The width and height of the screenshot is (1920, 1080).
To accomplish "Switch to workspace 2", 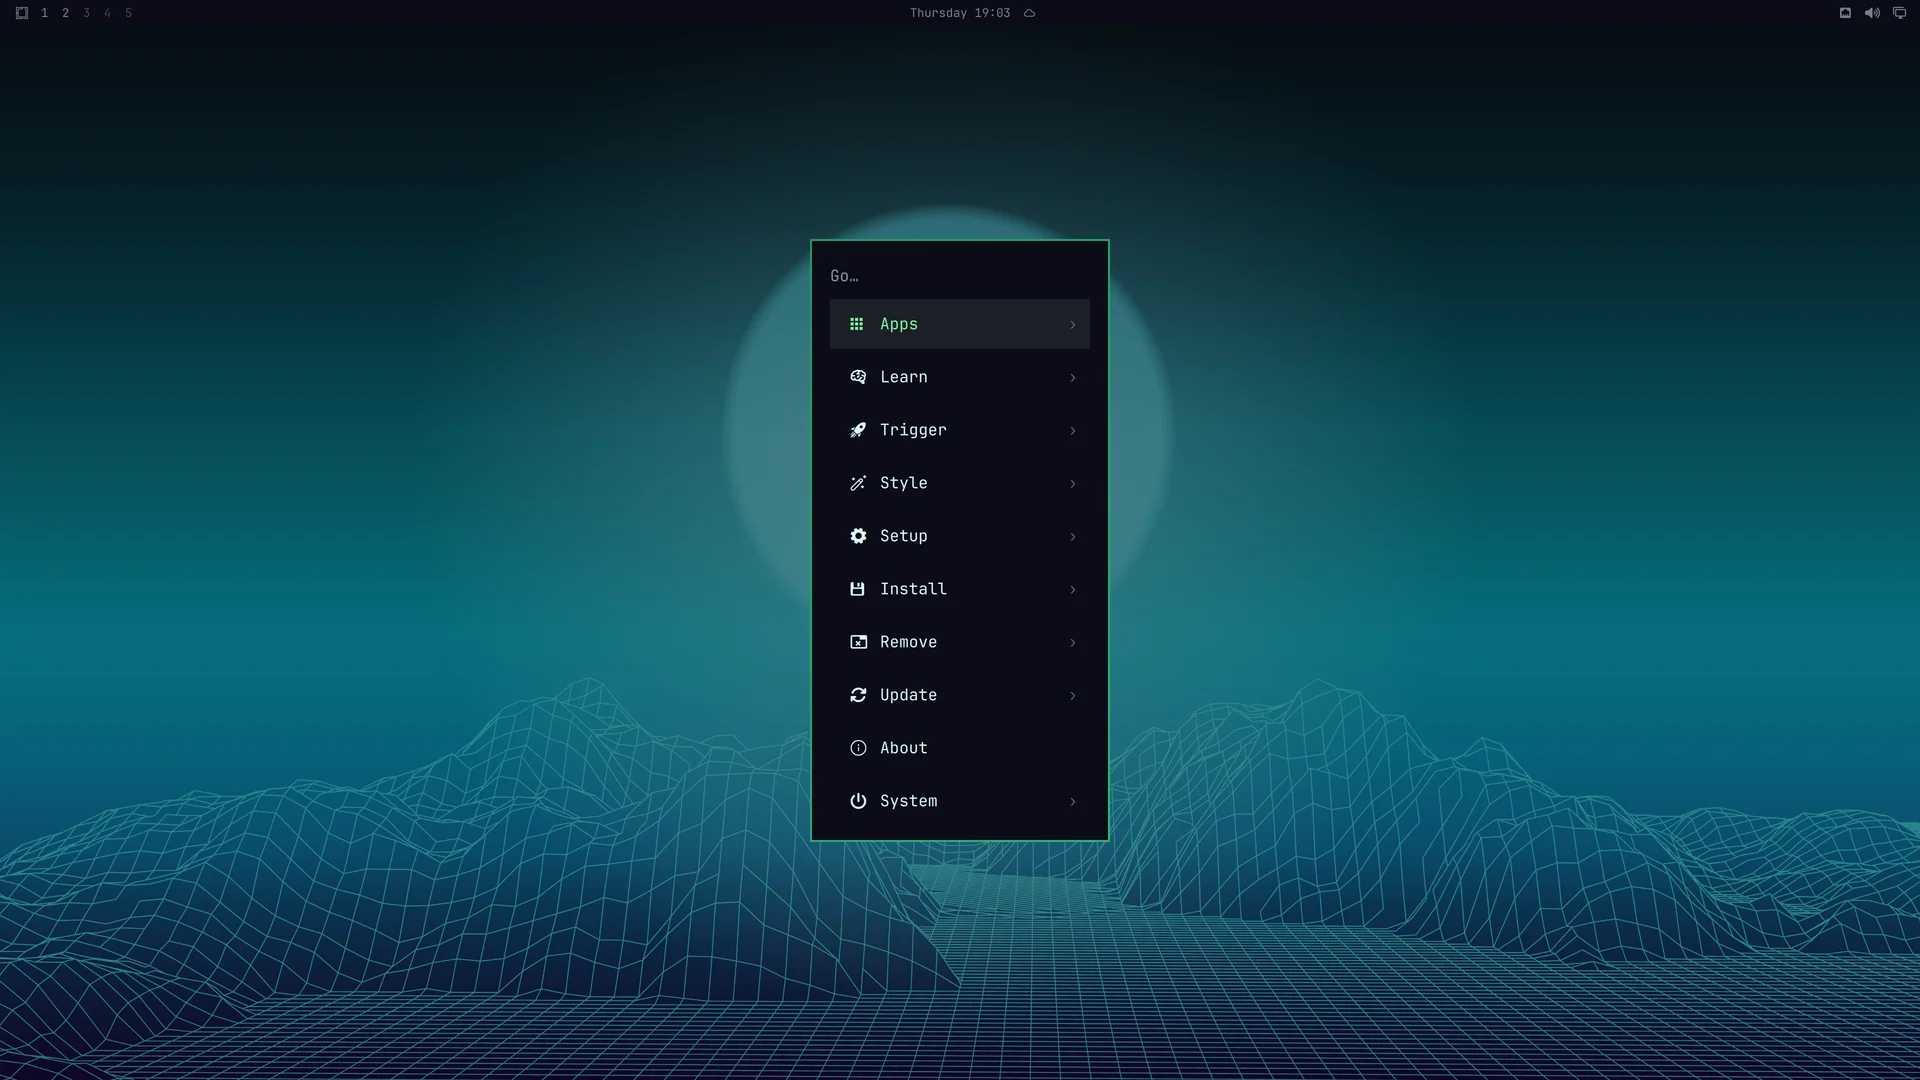I will pos(65,13).
